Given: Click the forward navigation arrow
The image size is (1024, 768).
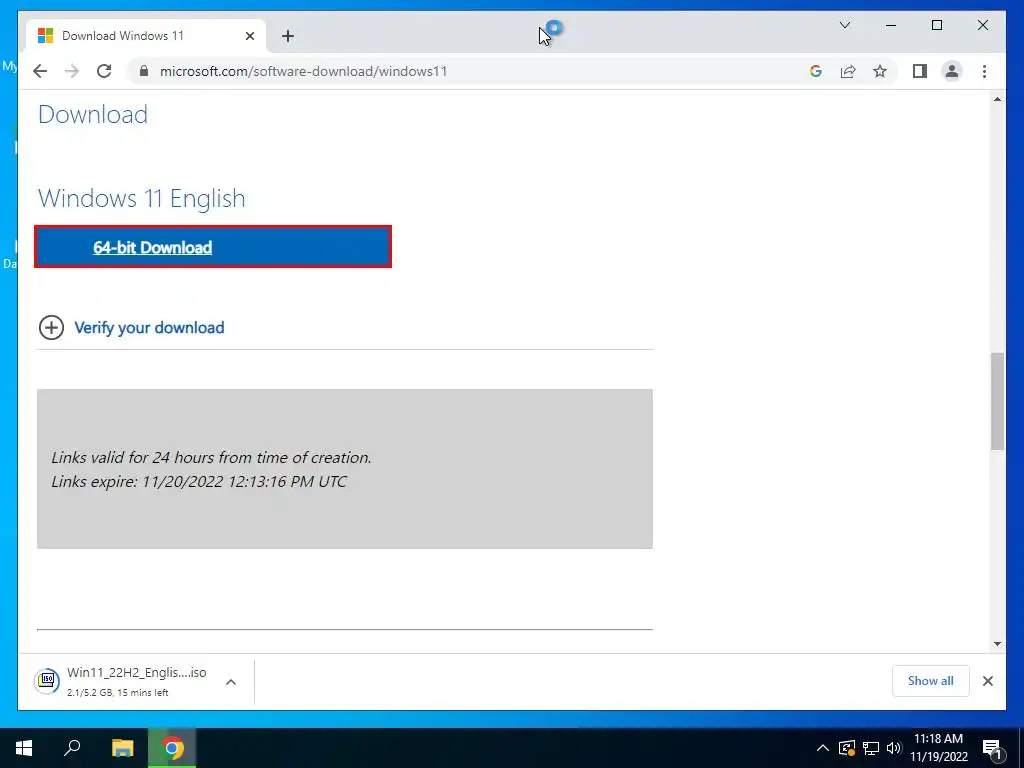Looking at the screenshot, I should click(72, 71).
